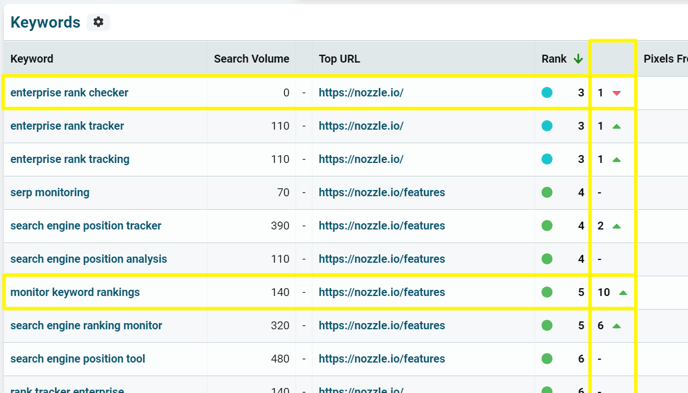Click green rank dot for search engine ranking monitor
The height and width of the screenshot is (393, 688).
[547, 325]
